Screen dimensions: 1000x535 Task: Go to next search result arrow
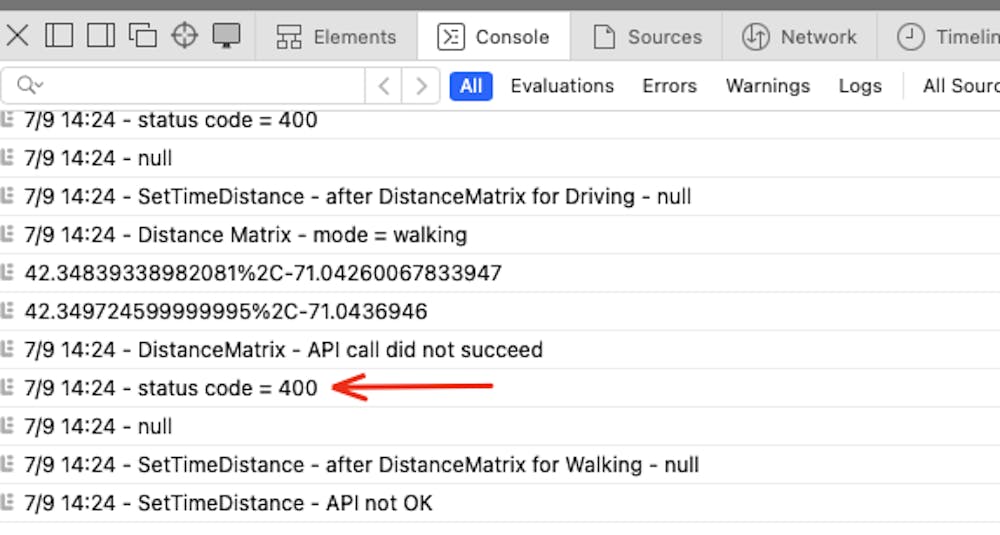tap(421, 86)
